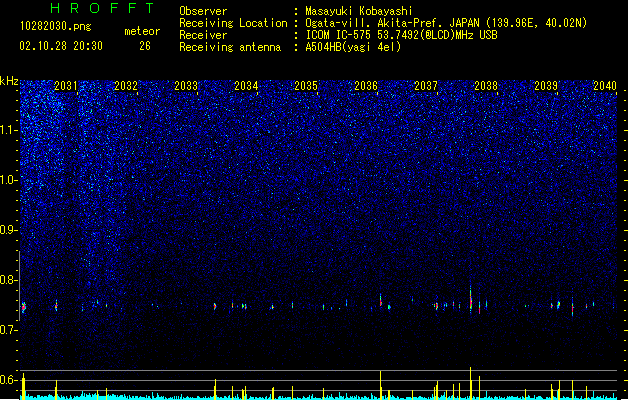Click the HROFFT title text
629x400 pixels.
click(102, 8)
